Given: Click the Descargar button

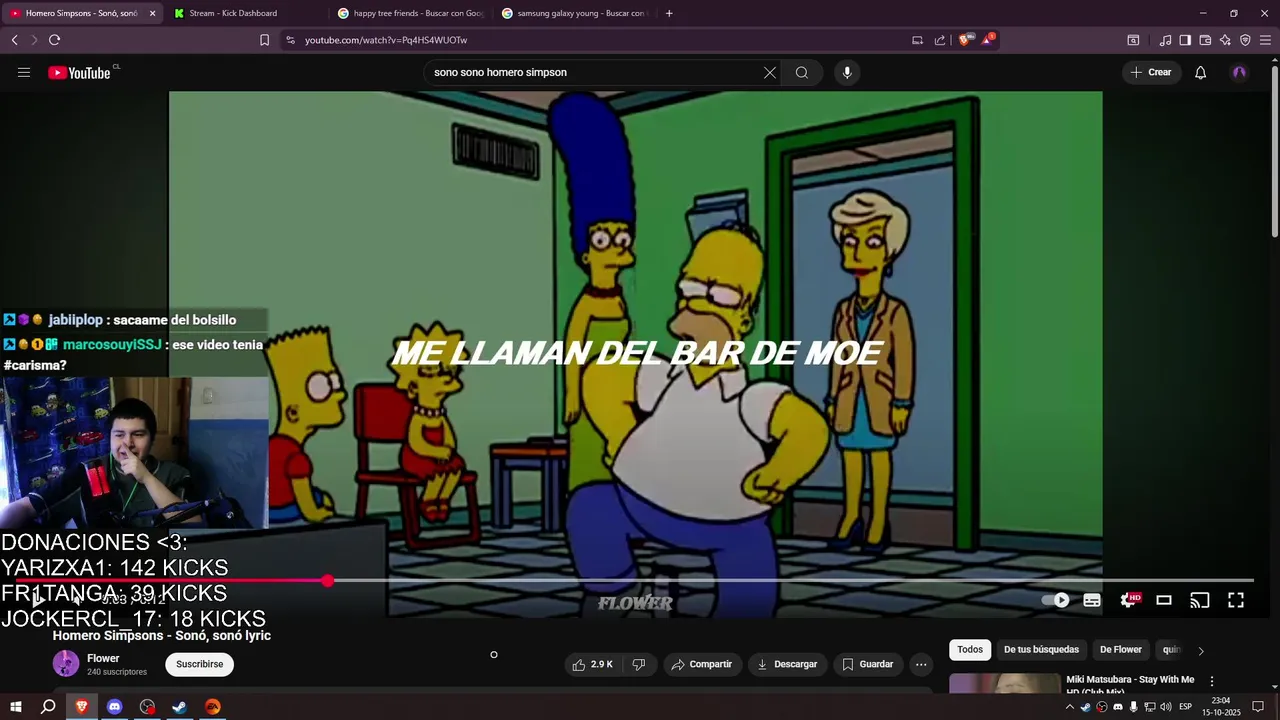Looking at the screenshot, I should pos(787,664).
